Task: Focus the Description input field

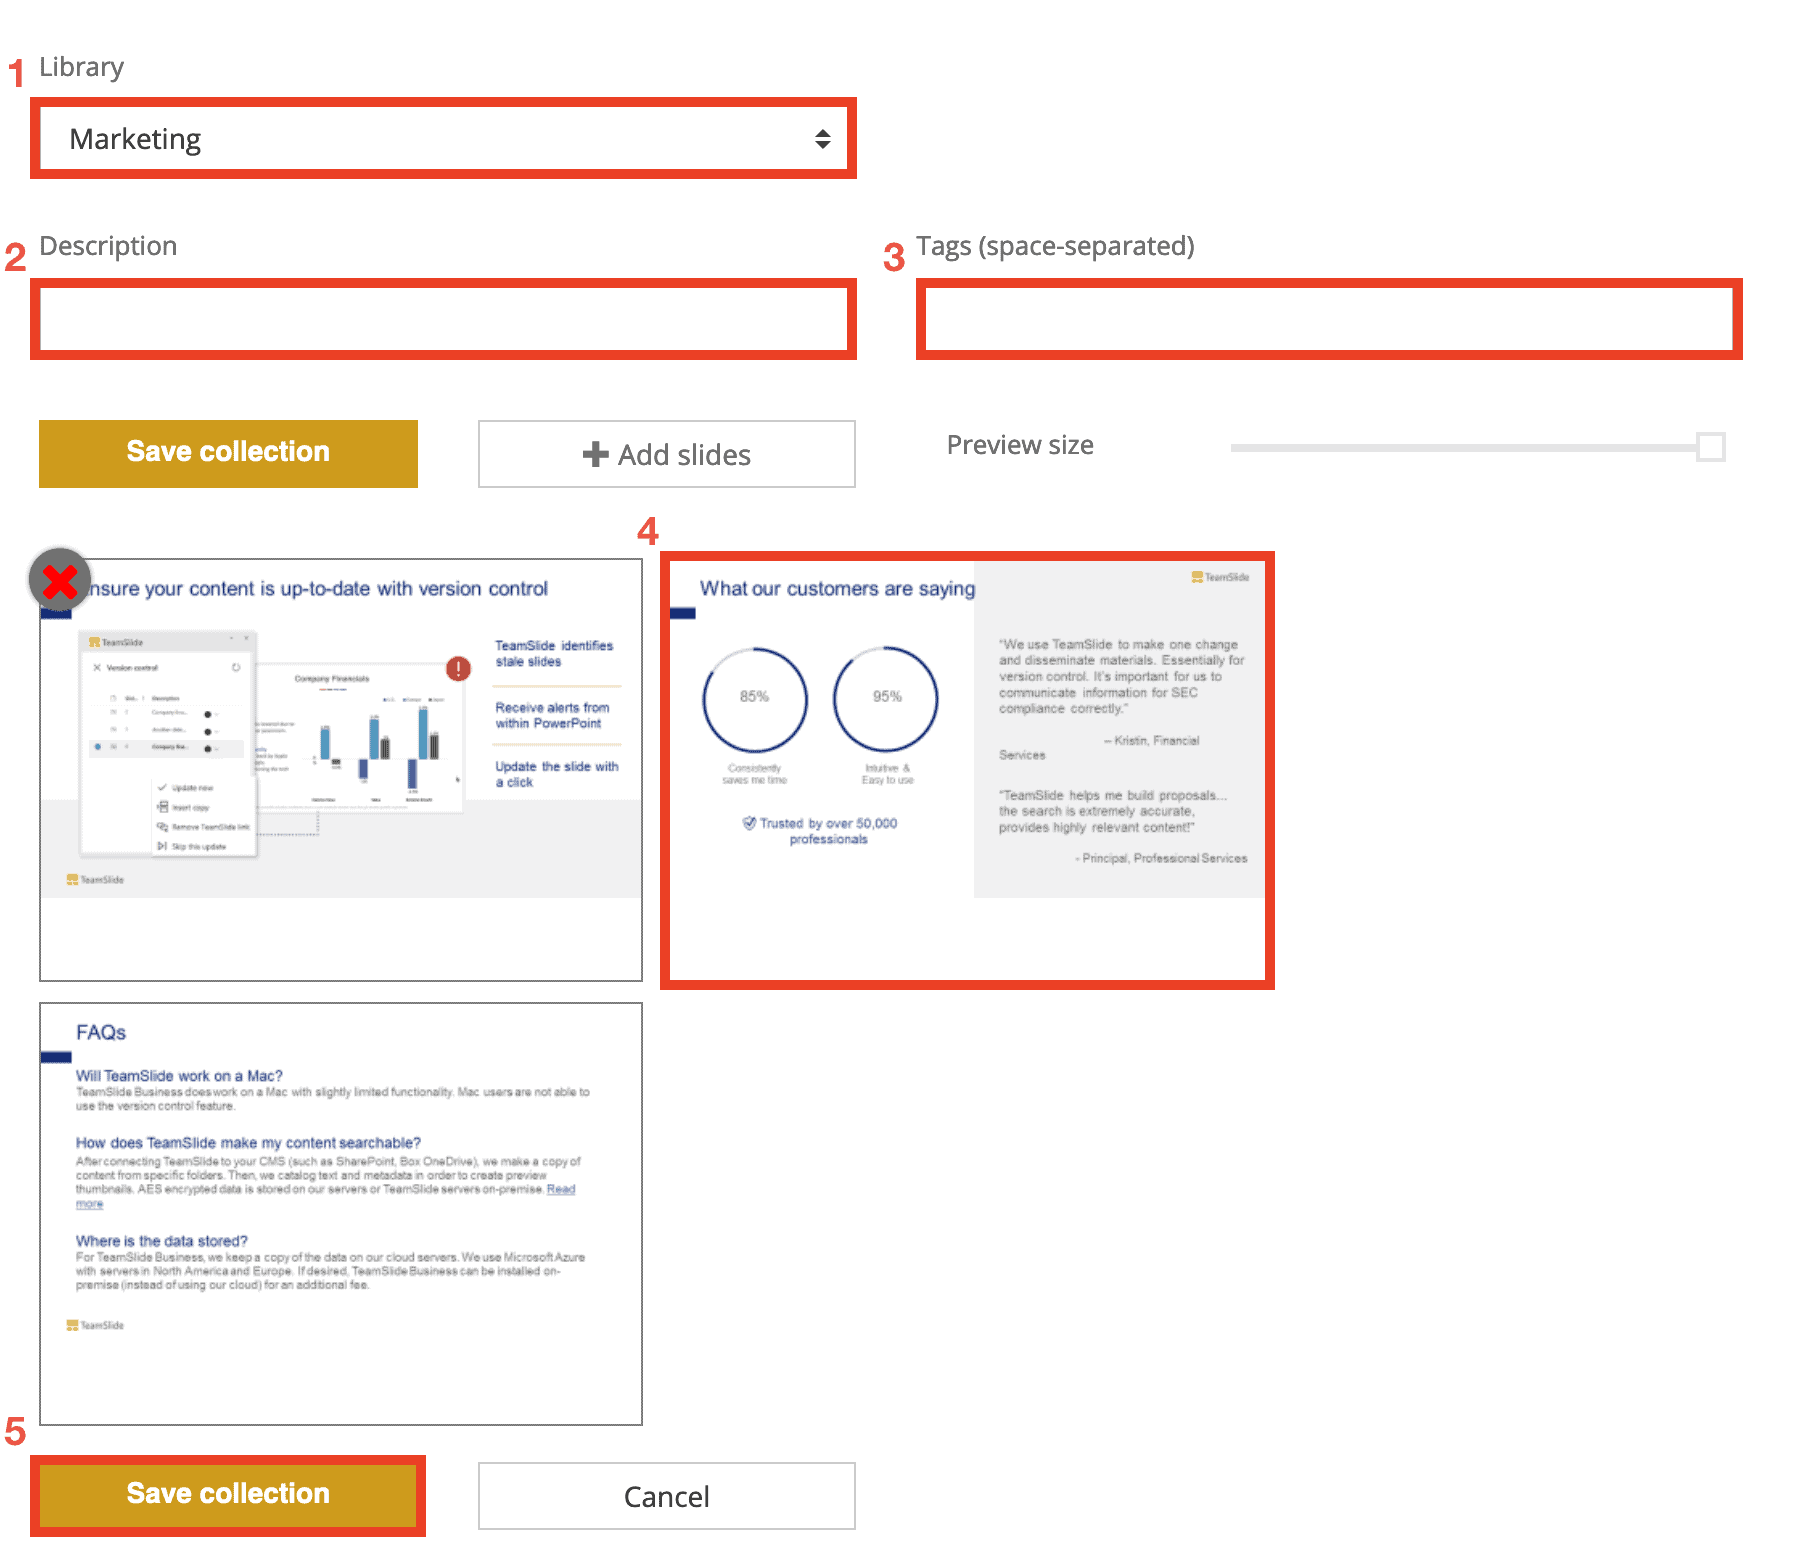Action: click(443, 320)
